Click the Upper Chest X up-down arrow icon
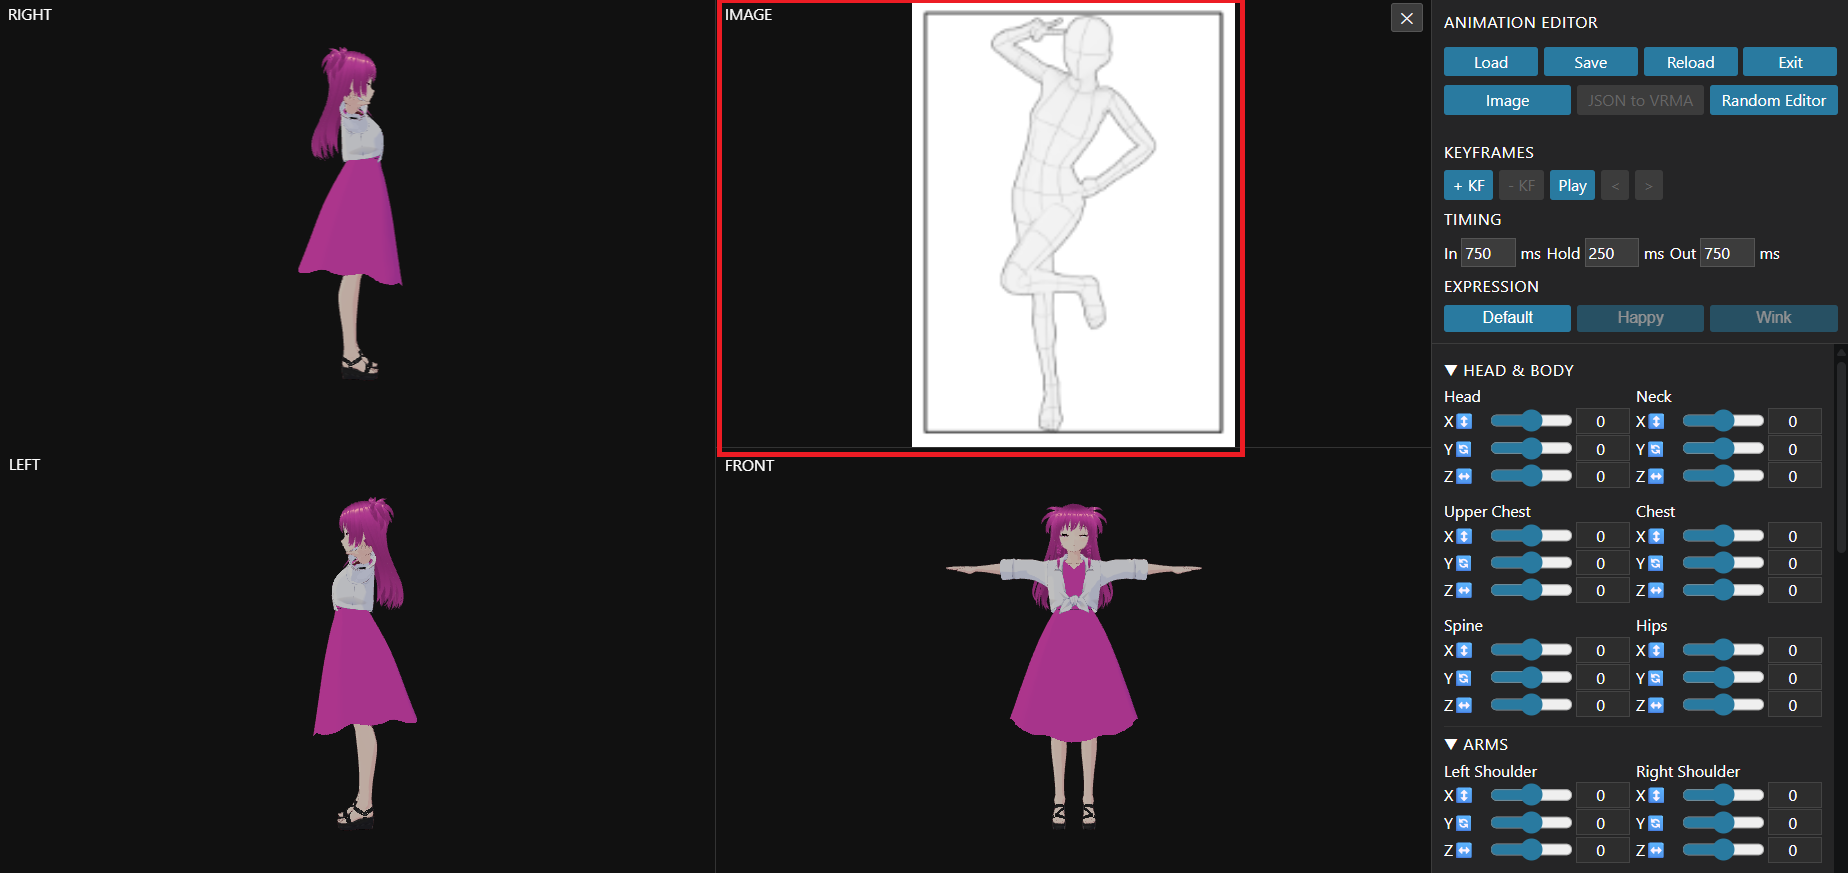 tap(1464, 536)
